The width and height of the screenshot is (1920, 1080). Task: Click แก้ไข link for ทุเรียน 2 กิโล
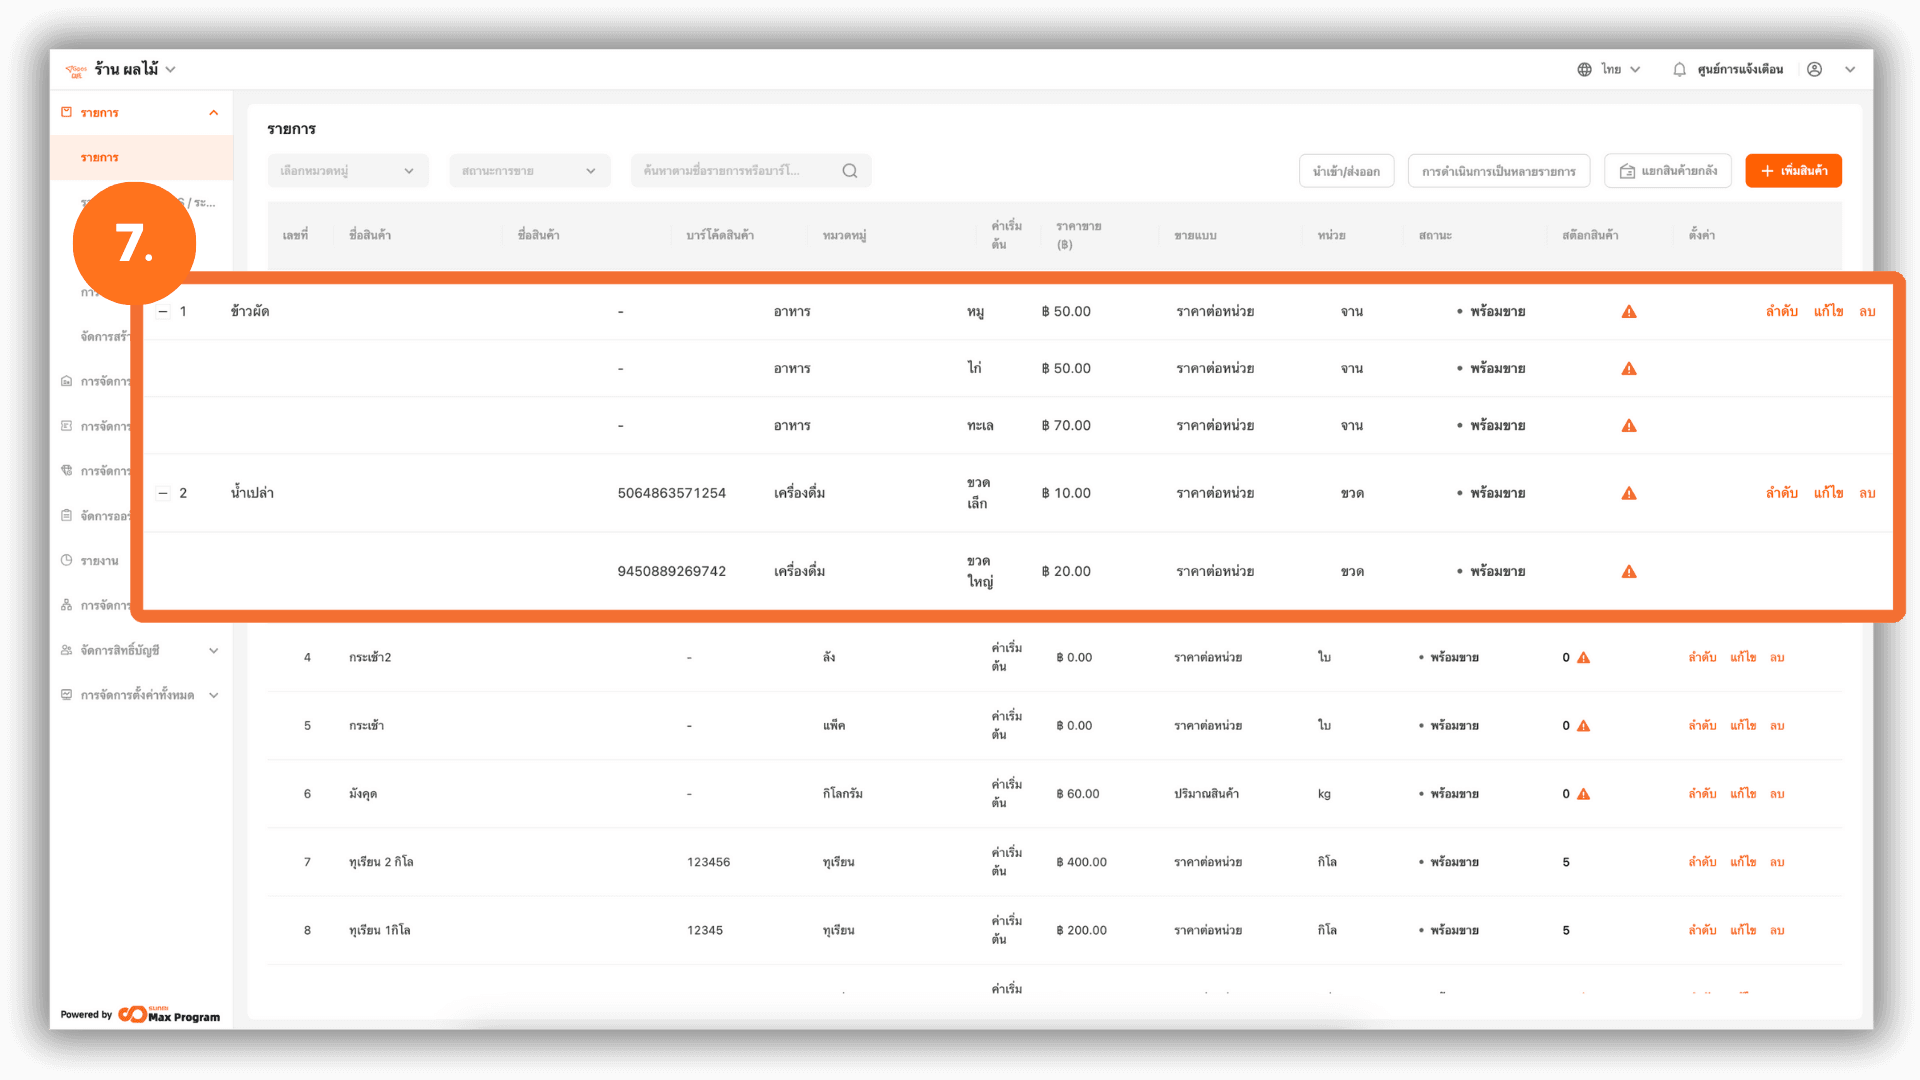click(1743, 862)
